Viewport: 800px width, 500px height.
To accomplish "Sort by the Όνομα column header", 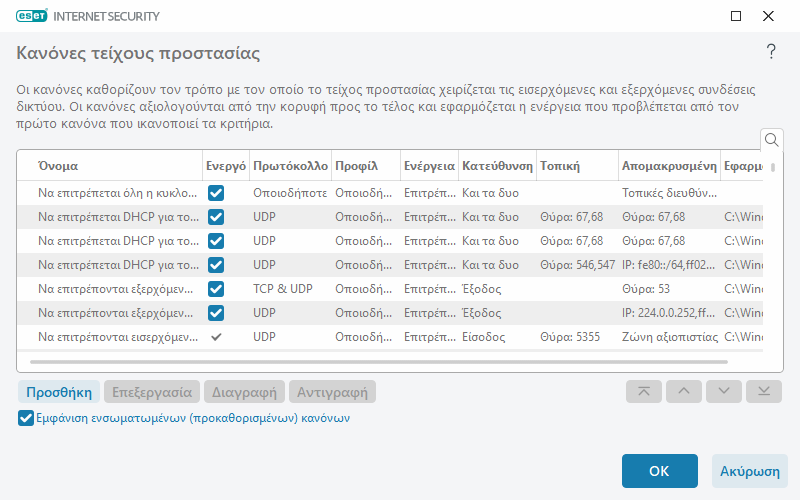I will (x=110, y=166).
